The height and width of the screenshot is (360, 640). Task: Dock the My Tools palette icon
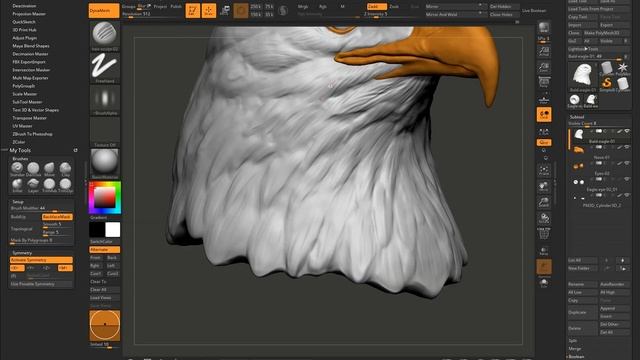[x=76, y=151]
